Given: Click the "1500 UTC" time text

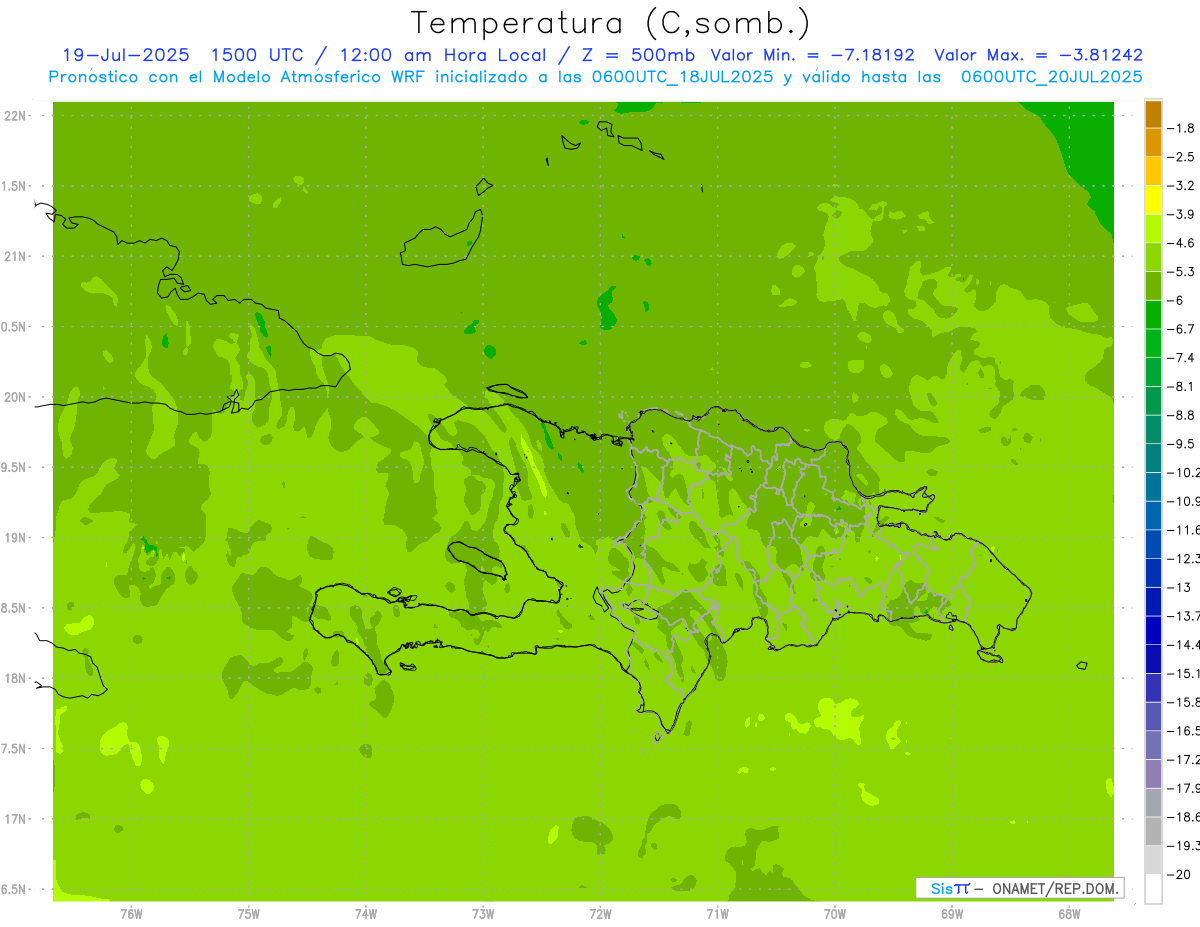Looking at the screenshot, I should click(259, 55).
